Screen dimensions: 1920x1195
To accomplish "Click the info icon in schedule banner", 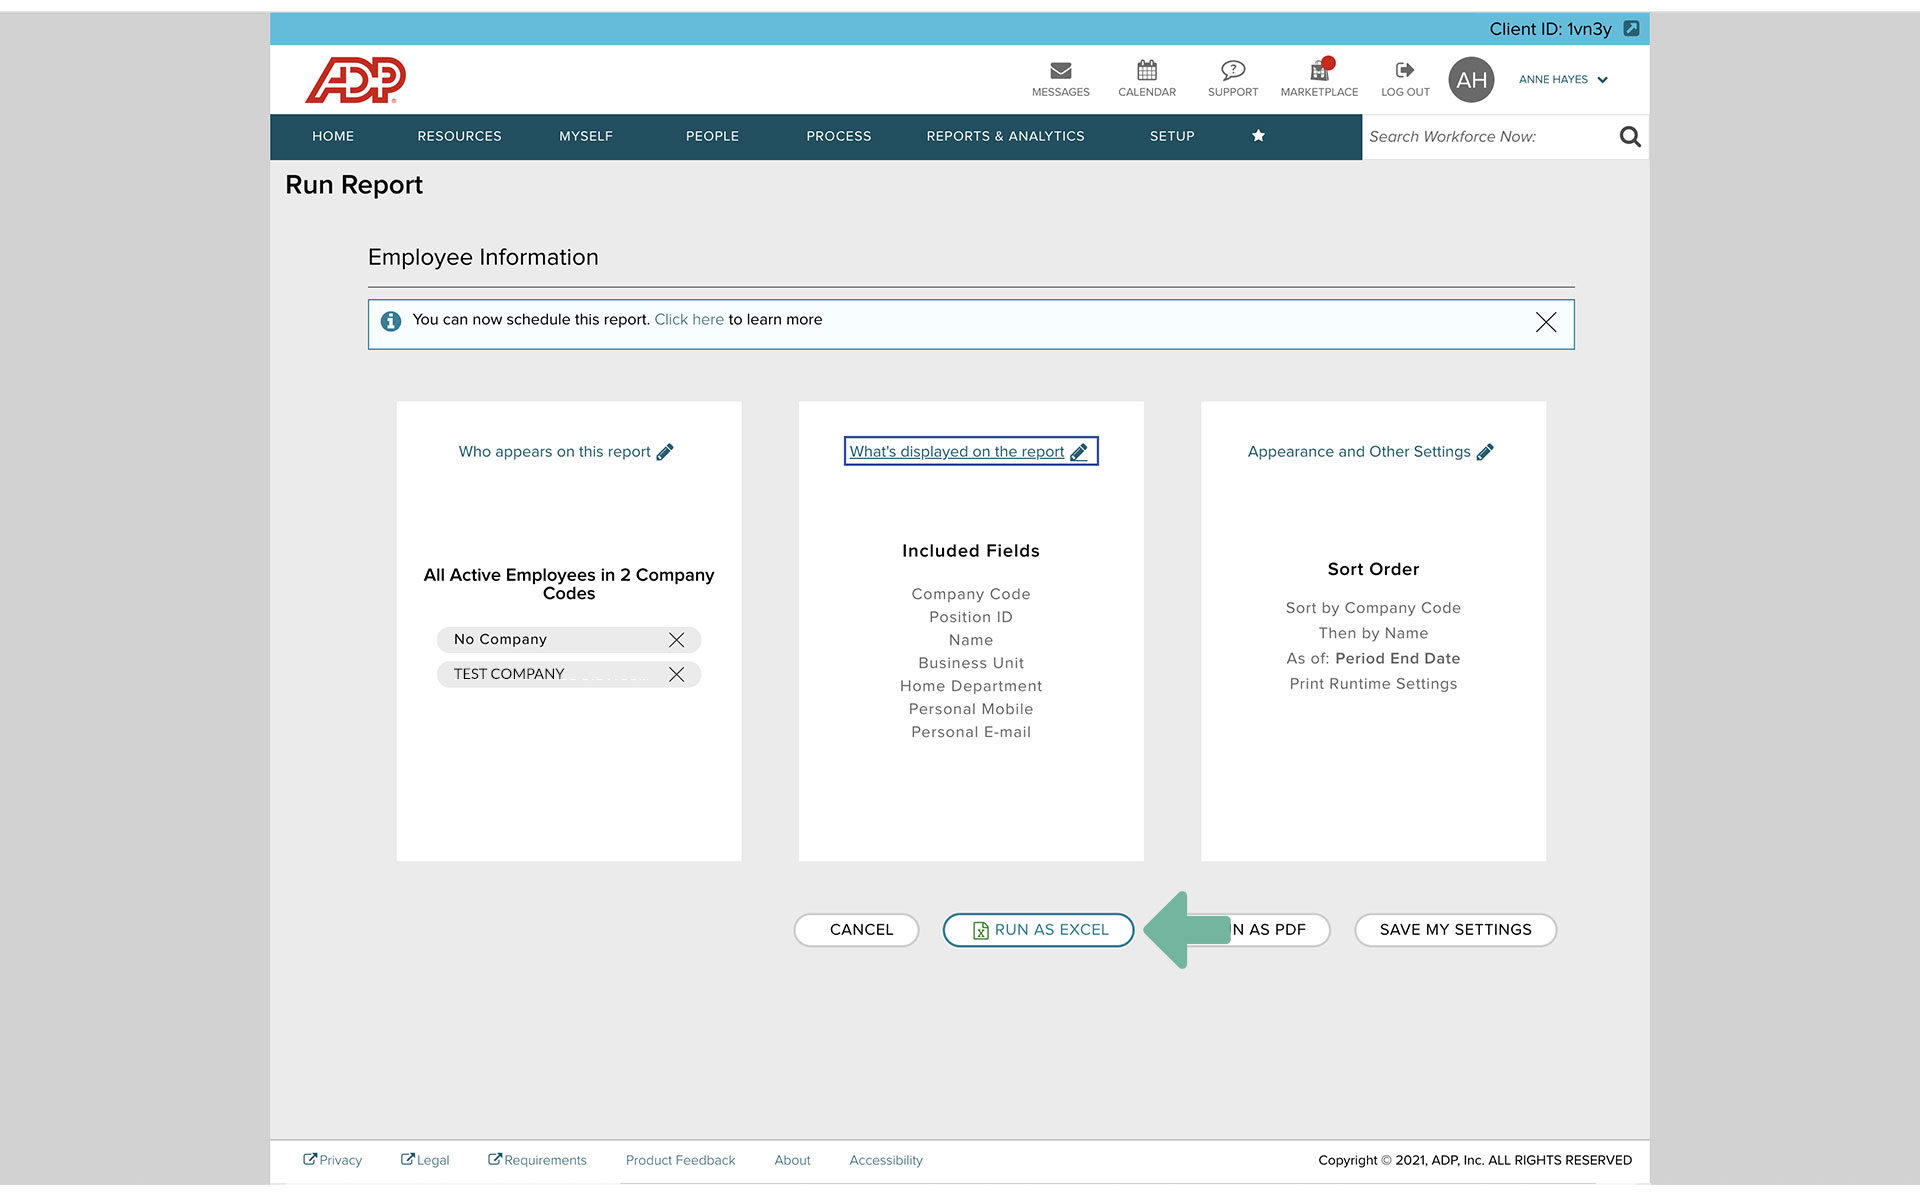I will (x=391, y=321).
